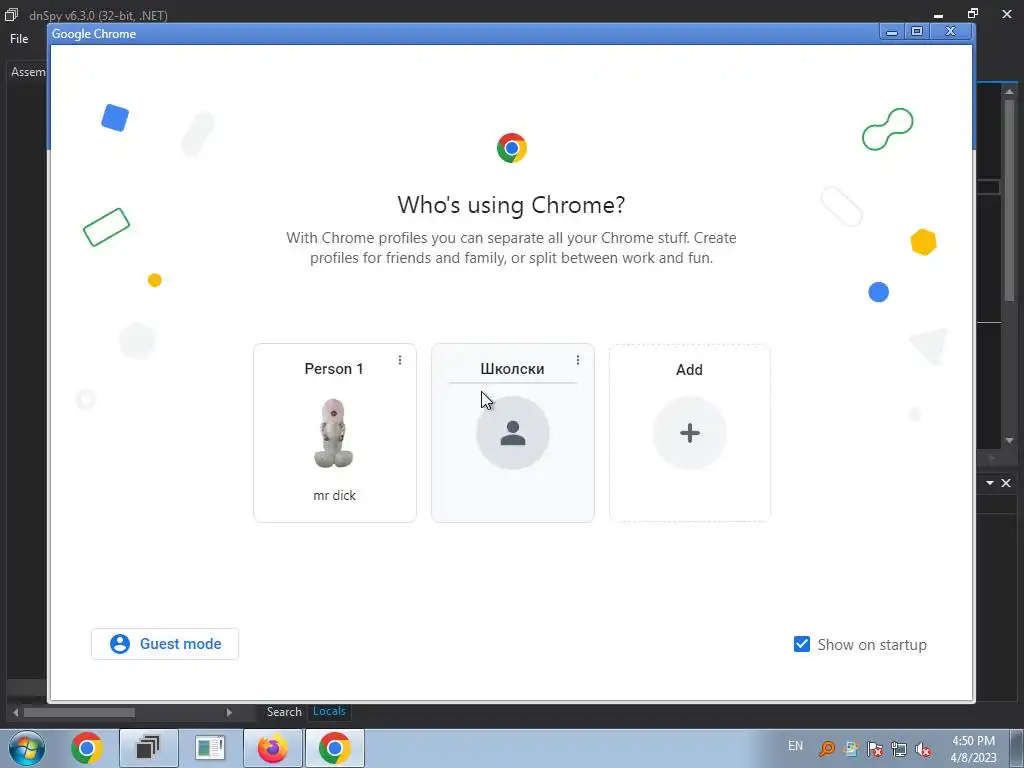This screenshot has height=768, width=1024.
Task: Restore down the dnSpy window
Action: tap(972, 14)
